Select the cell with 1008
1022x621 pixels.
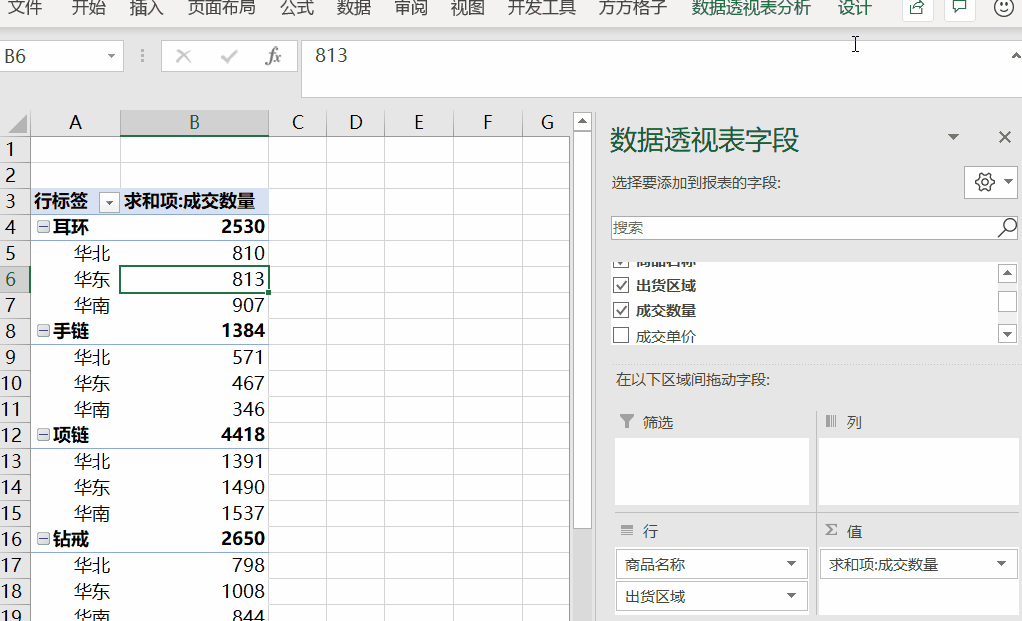coord(194,591)
